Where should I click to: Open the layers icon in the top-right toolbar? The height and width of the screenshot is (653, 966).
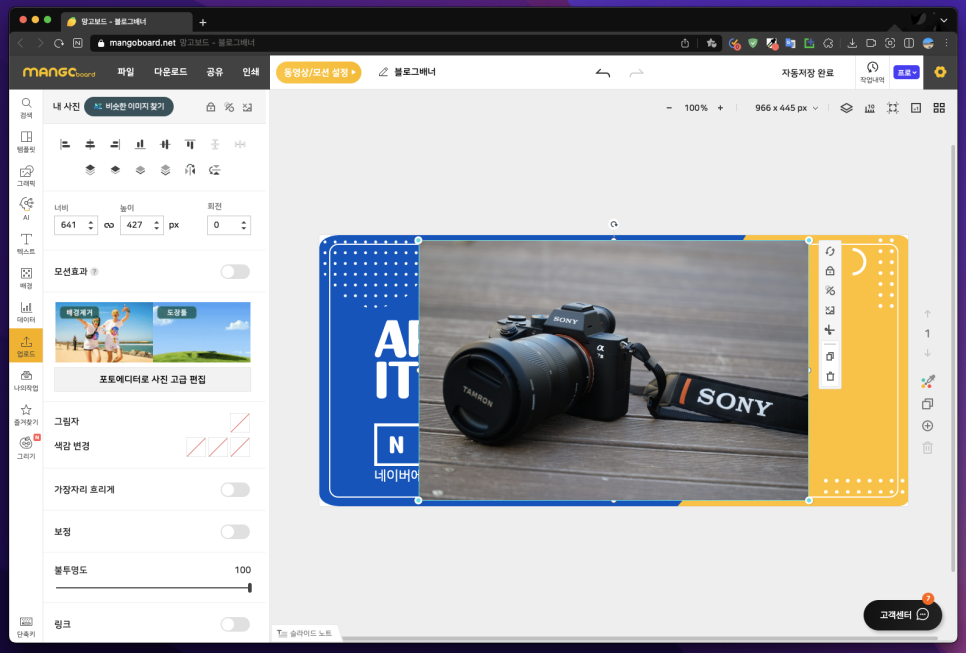(846, 108)
